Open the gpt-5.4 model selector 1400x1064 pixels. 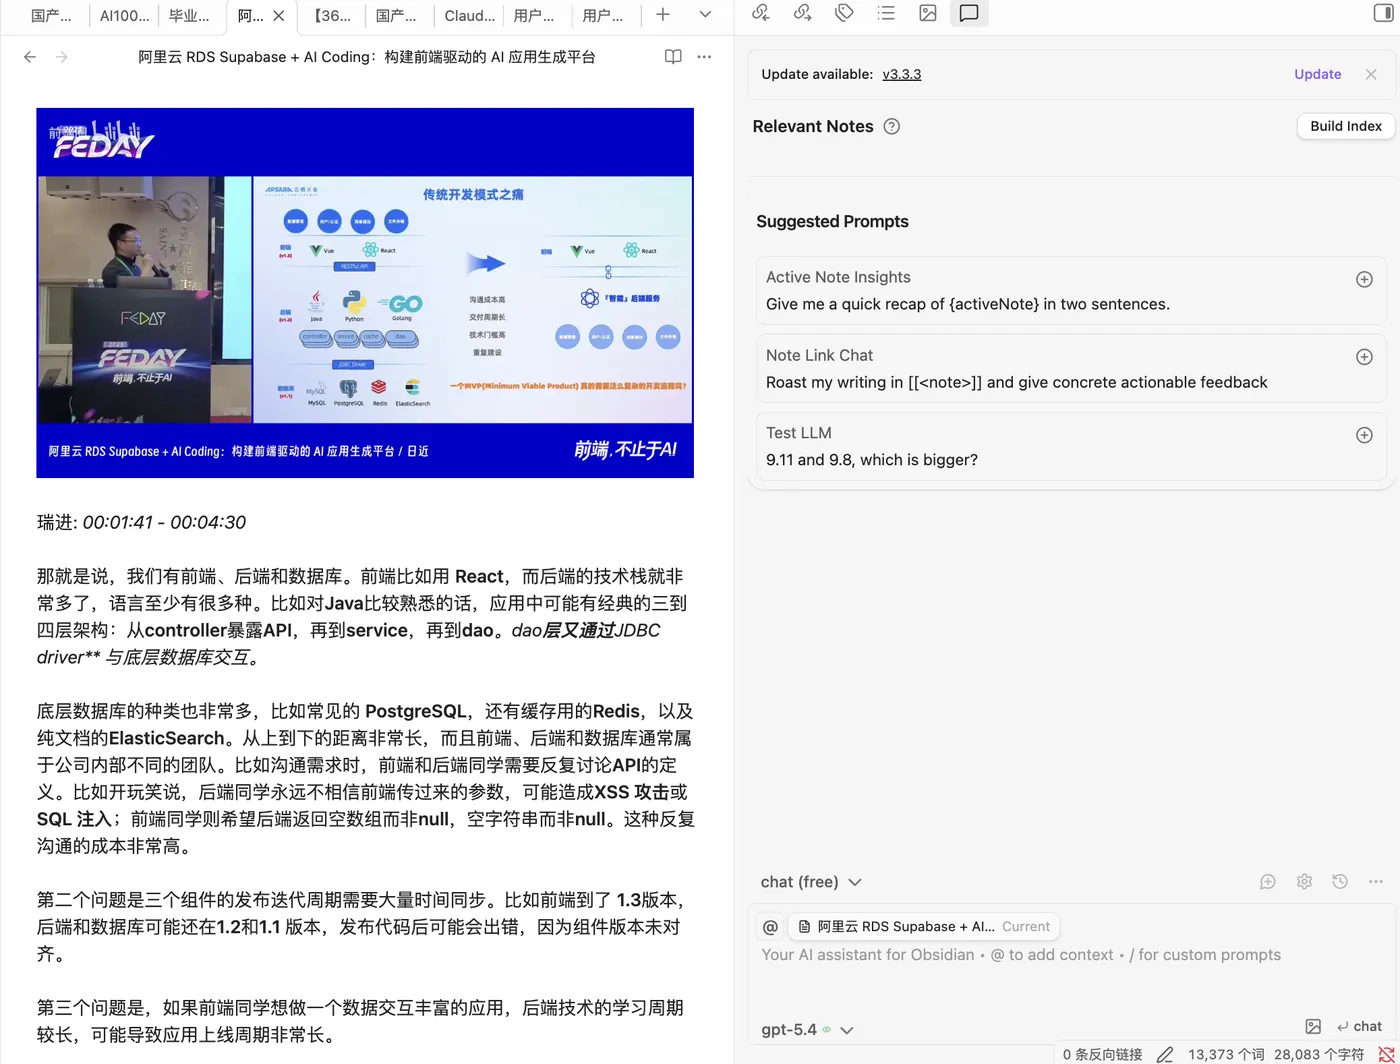(x=807, y=1029)
